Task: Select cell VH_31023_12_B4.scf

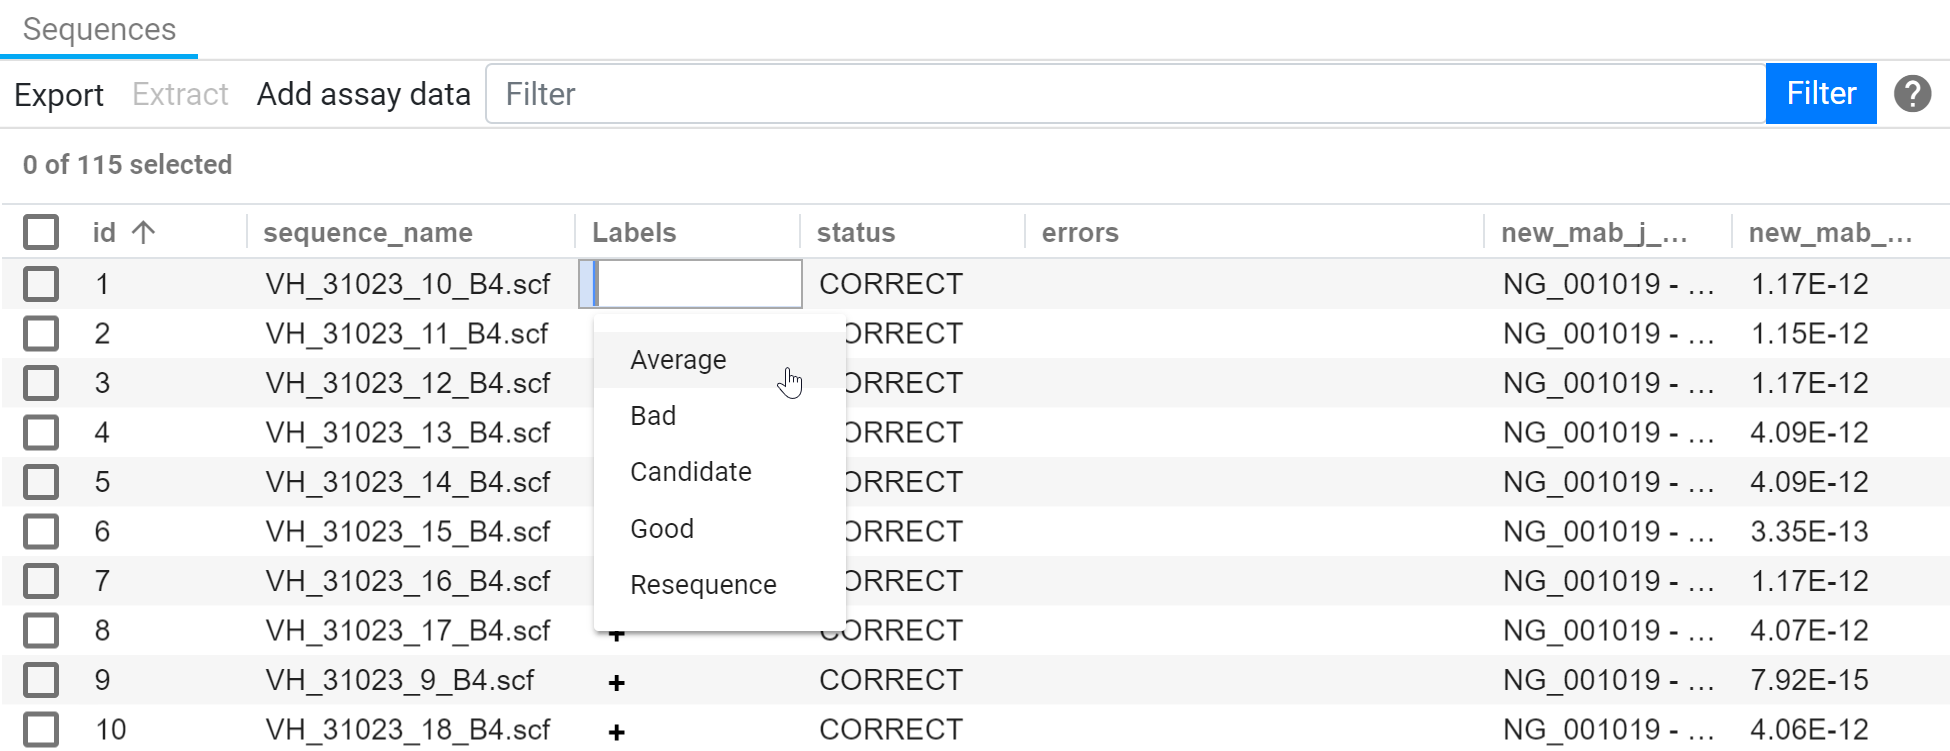Action: click(408, 383)
